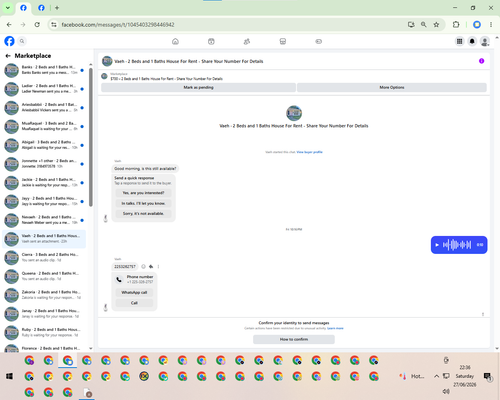Open Chrome three-dot menu
Viewport: 500px width, 400px height.
point(491,25)
